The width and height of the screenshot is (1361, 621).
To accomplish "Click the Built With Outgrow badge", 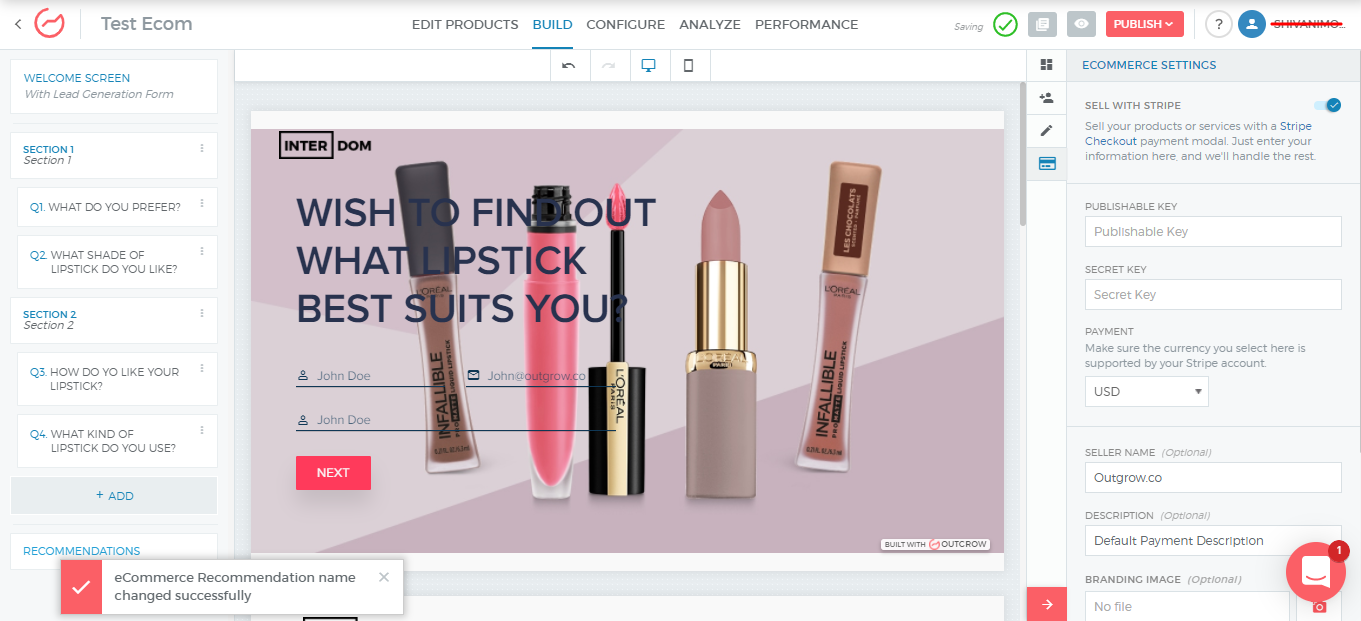I will pyautogui.click(x=935, y=544).
